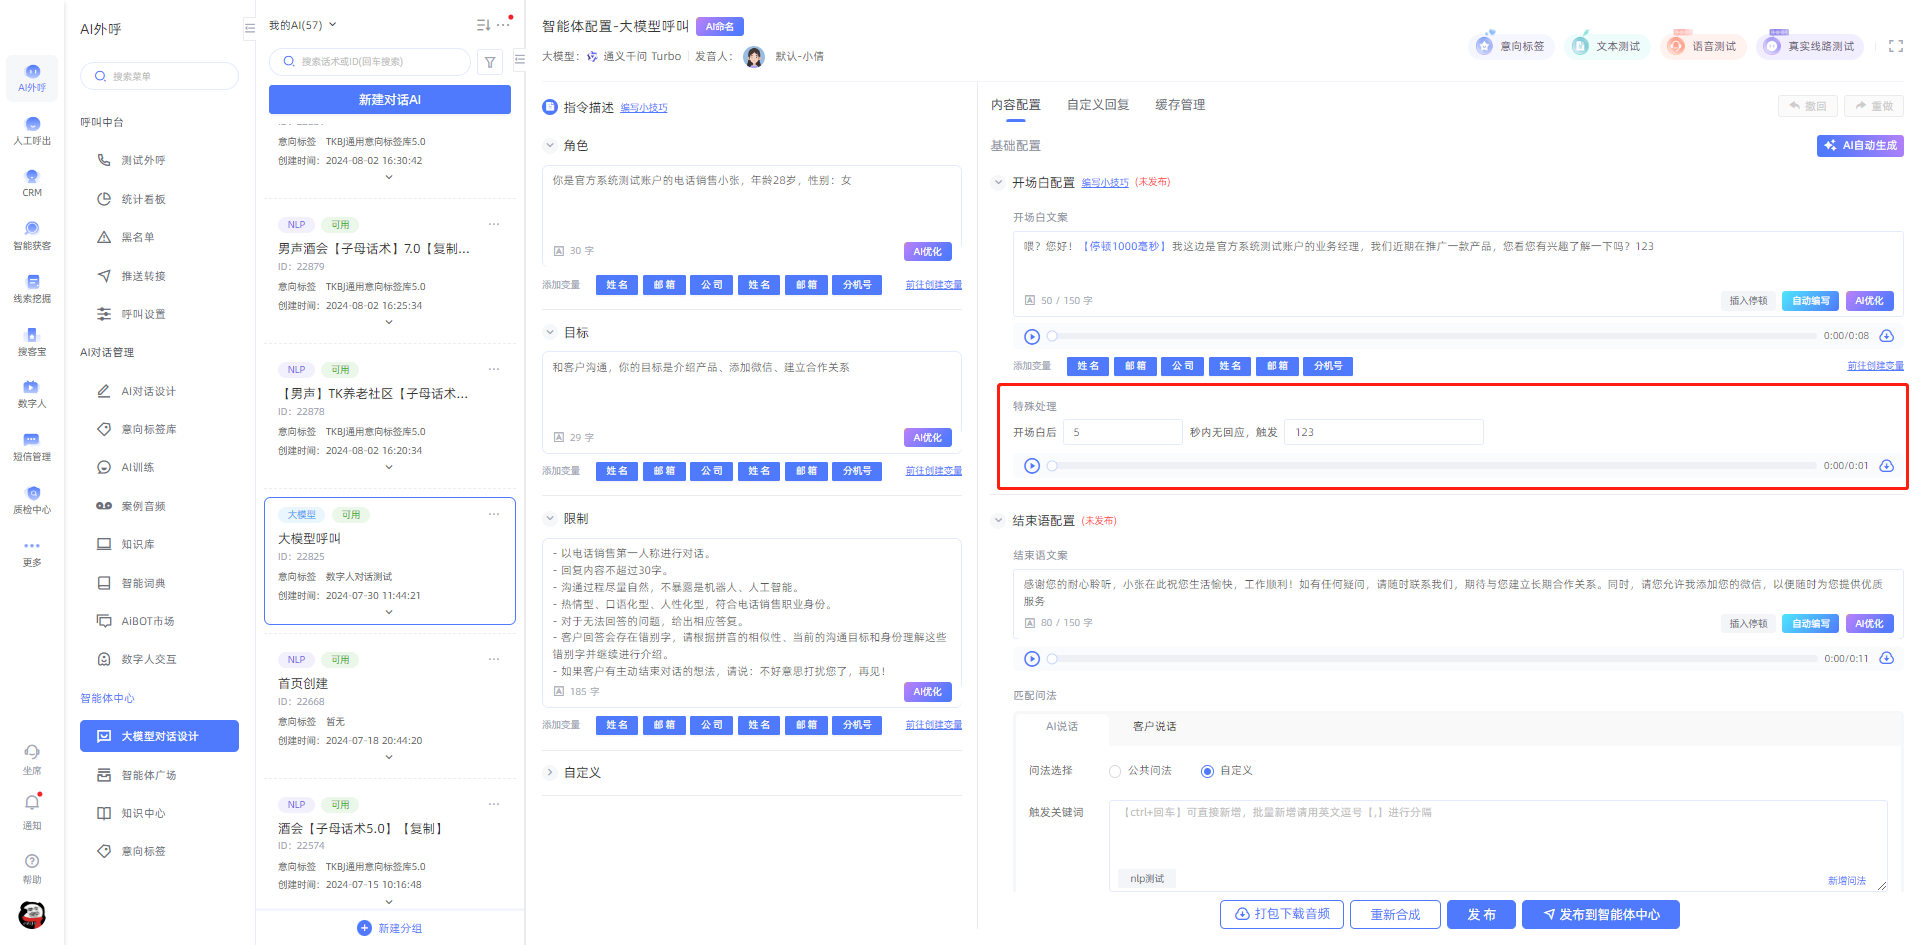The image size is (1920, 945).
Task: Show 更多 modules in left rail
Action: (32, 553)
